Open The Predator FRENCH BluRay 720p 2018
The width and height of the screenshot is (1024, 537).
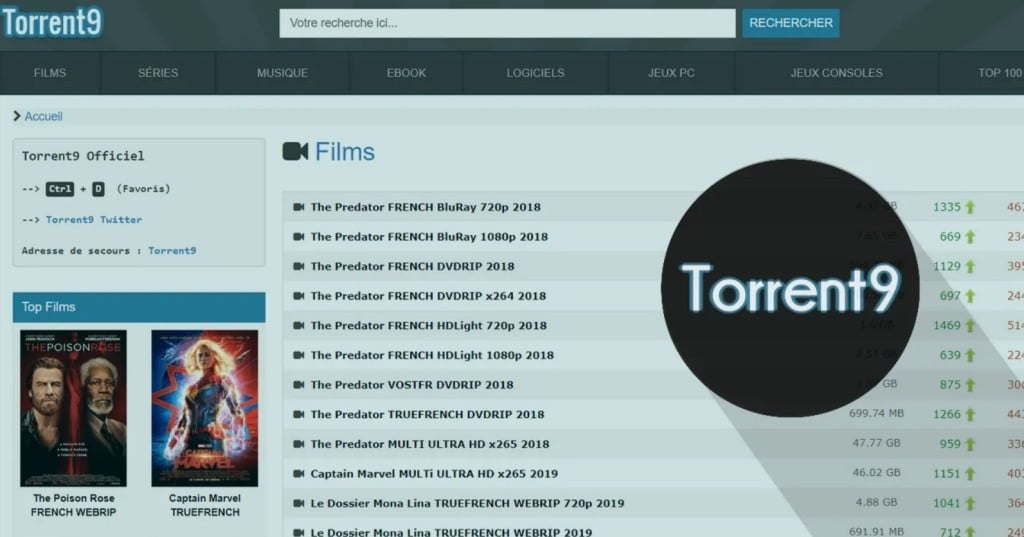[x=426, y=207]
